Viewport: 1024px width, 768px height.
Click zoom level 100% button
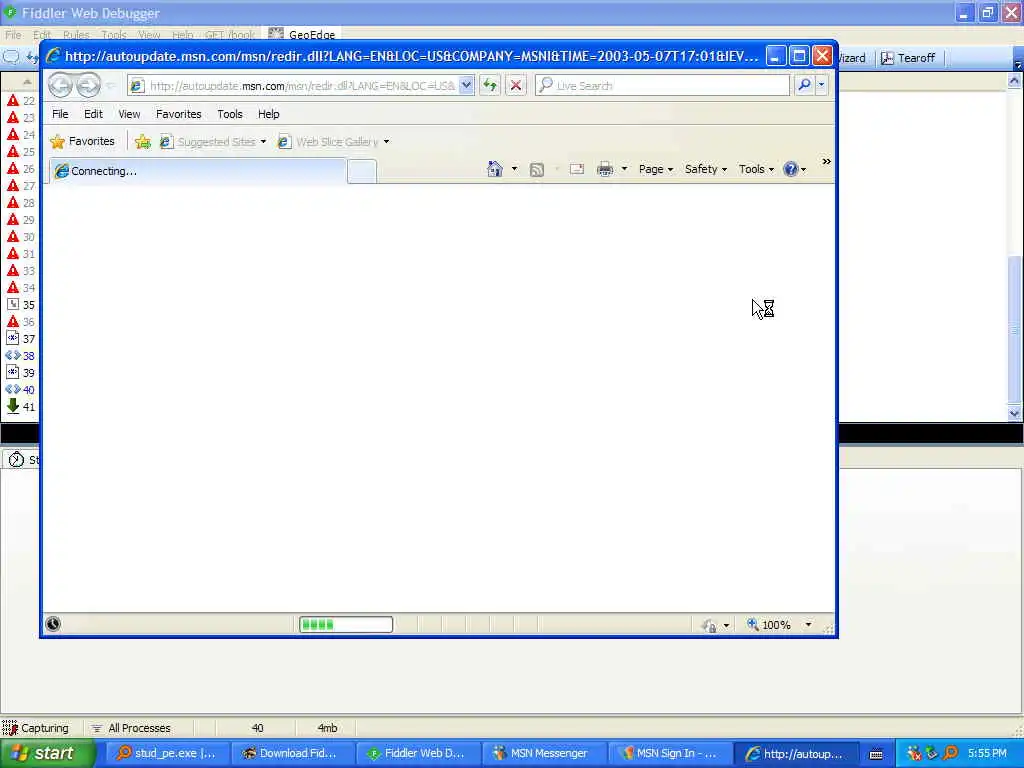[769, 625]
